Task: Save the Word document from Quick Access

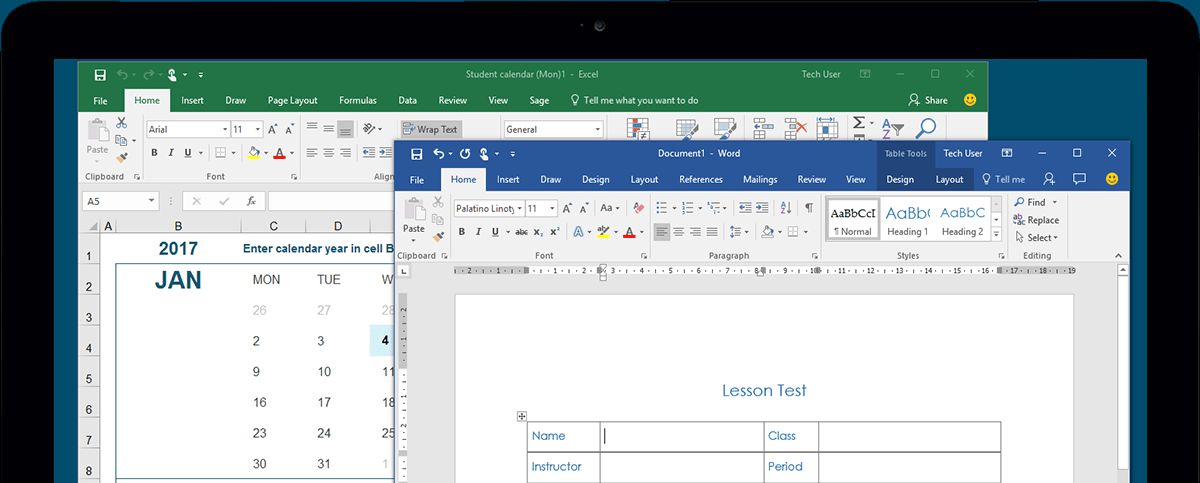Action: [416, 153]
